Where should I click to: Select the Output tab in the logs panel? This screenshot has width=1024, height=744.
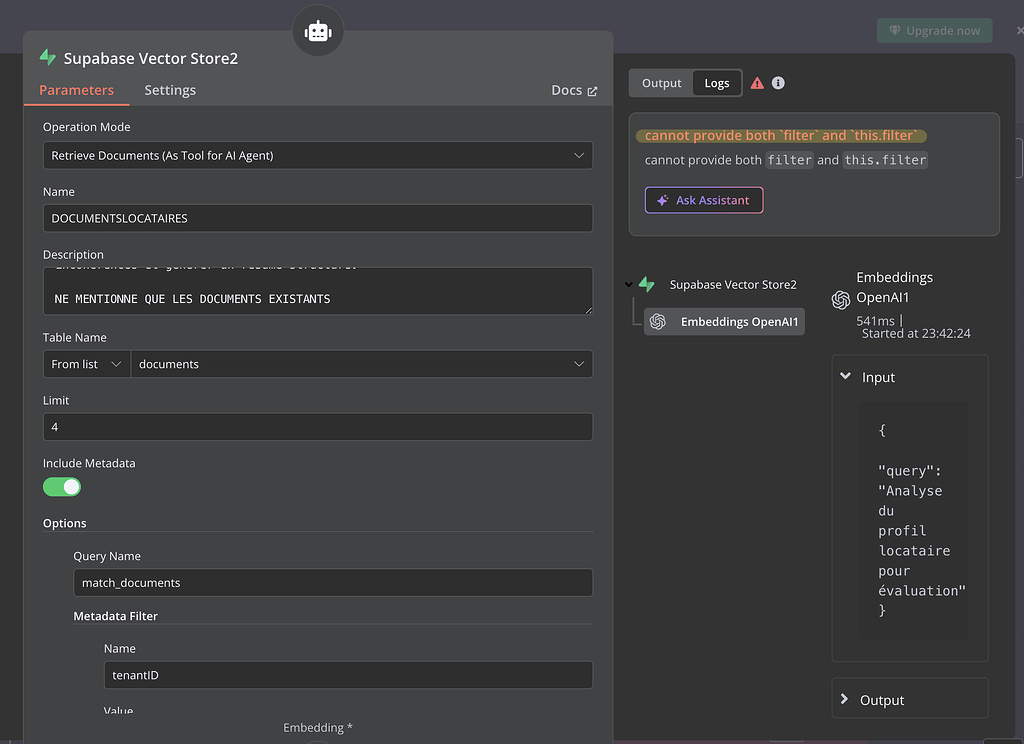pos(661,83)
